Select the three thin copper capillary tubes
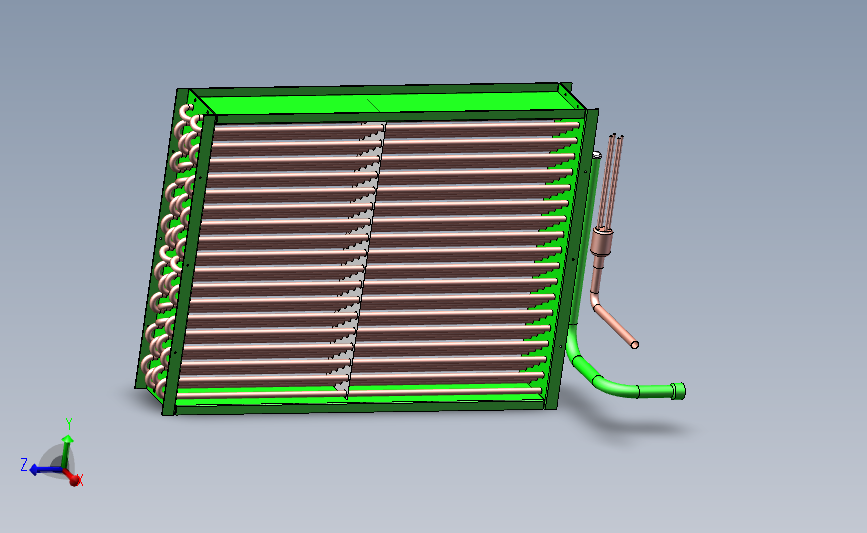This screenshot has width=867, height=533. 611,181
